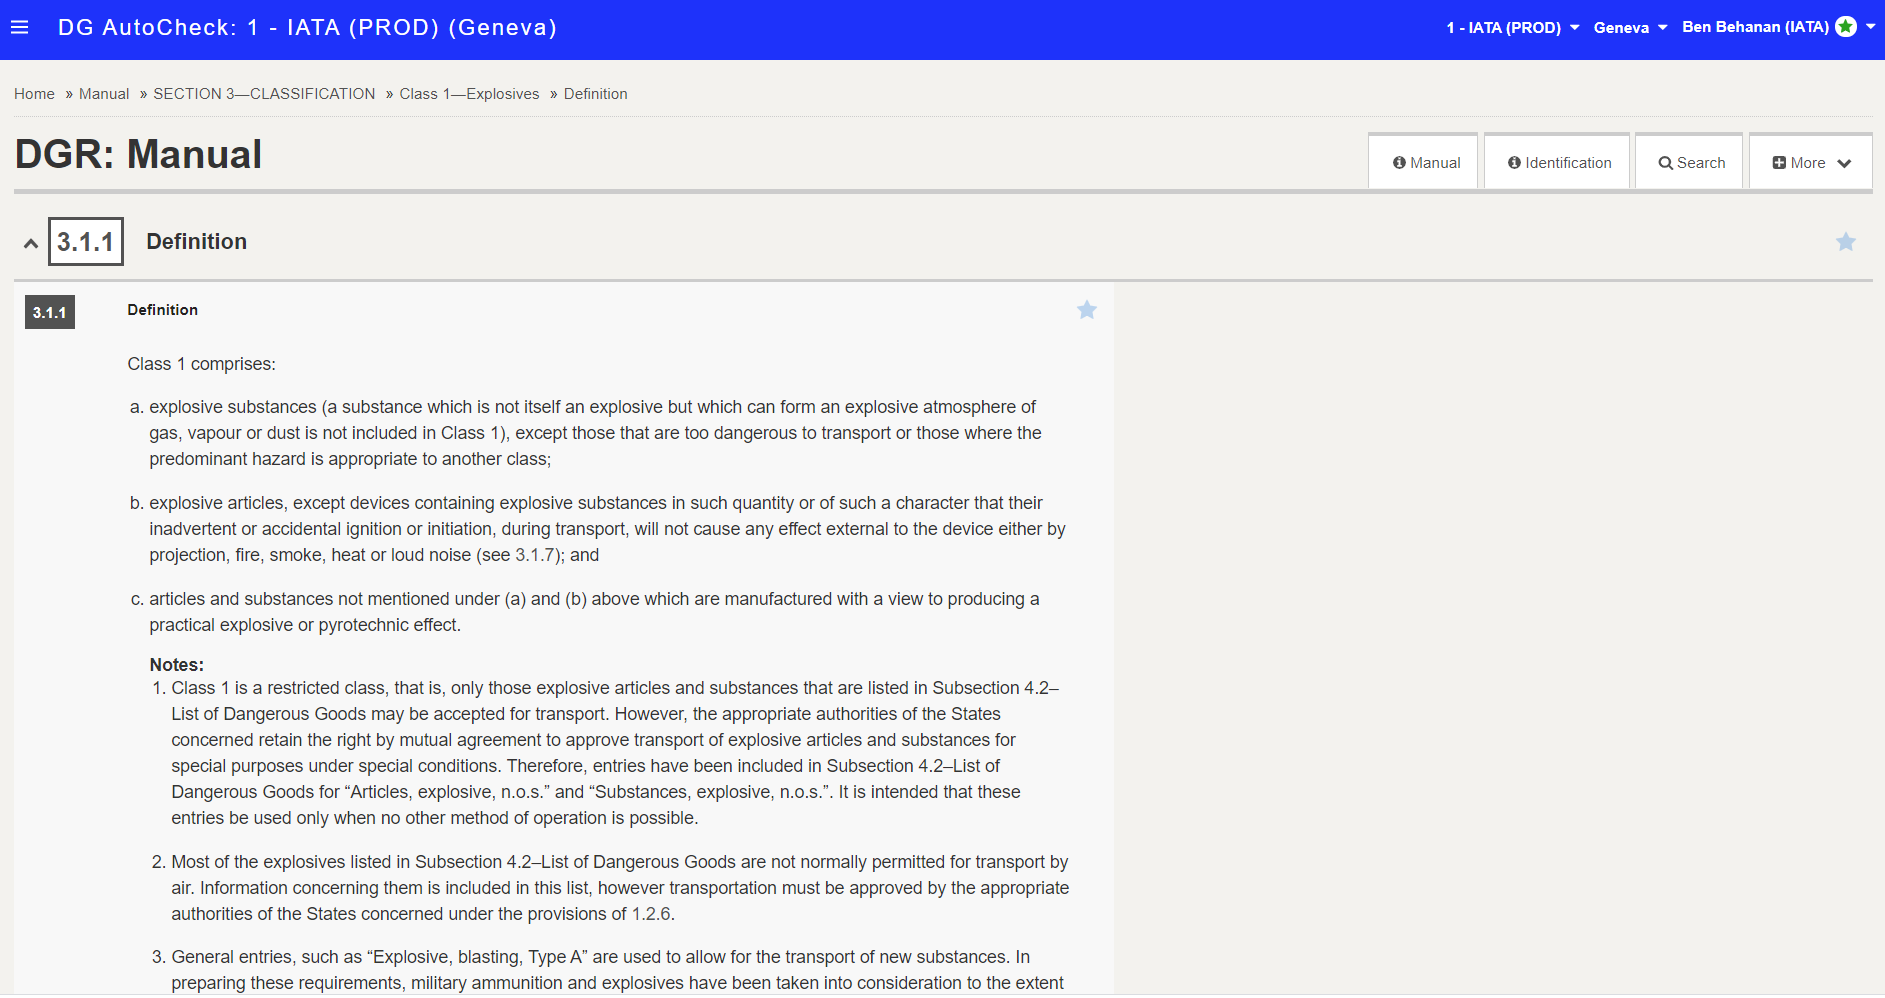Image resolution: width=1885 pixels, height=998 pixels.
Task: Click the Definition breadcrumb item
Action: click(596, 94)
